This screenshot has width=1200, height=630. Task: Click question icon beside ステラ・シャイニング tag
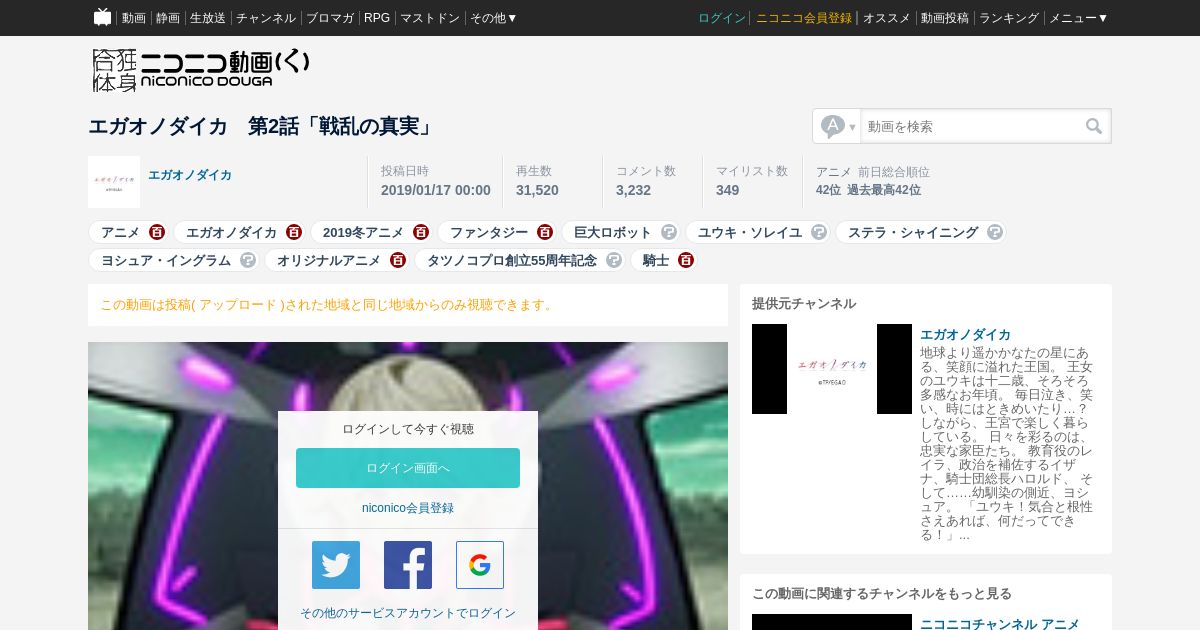994,232
